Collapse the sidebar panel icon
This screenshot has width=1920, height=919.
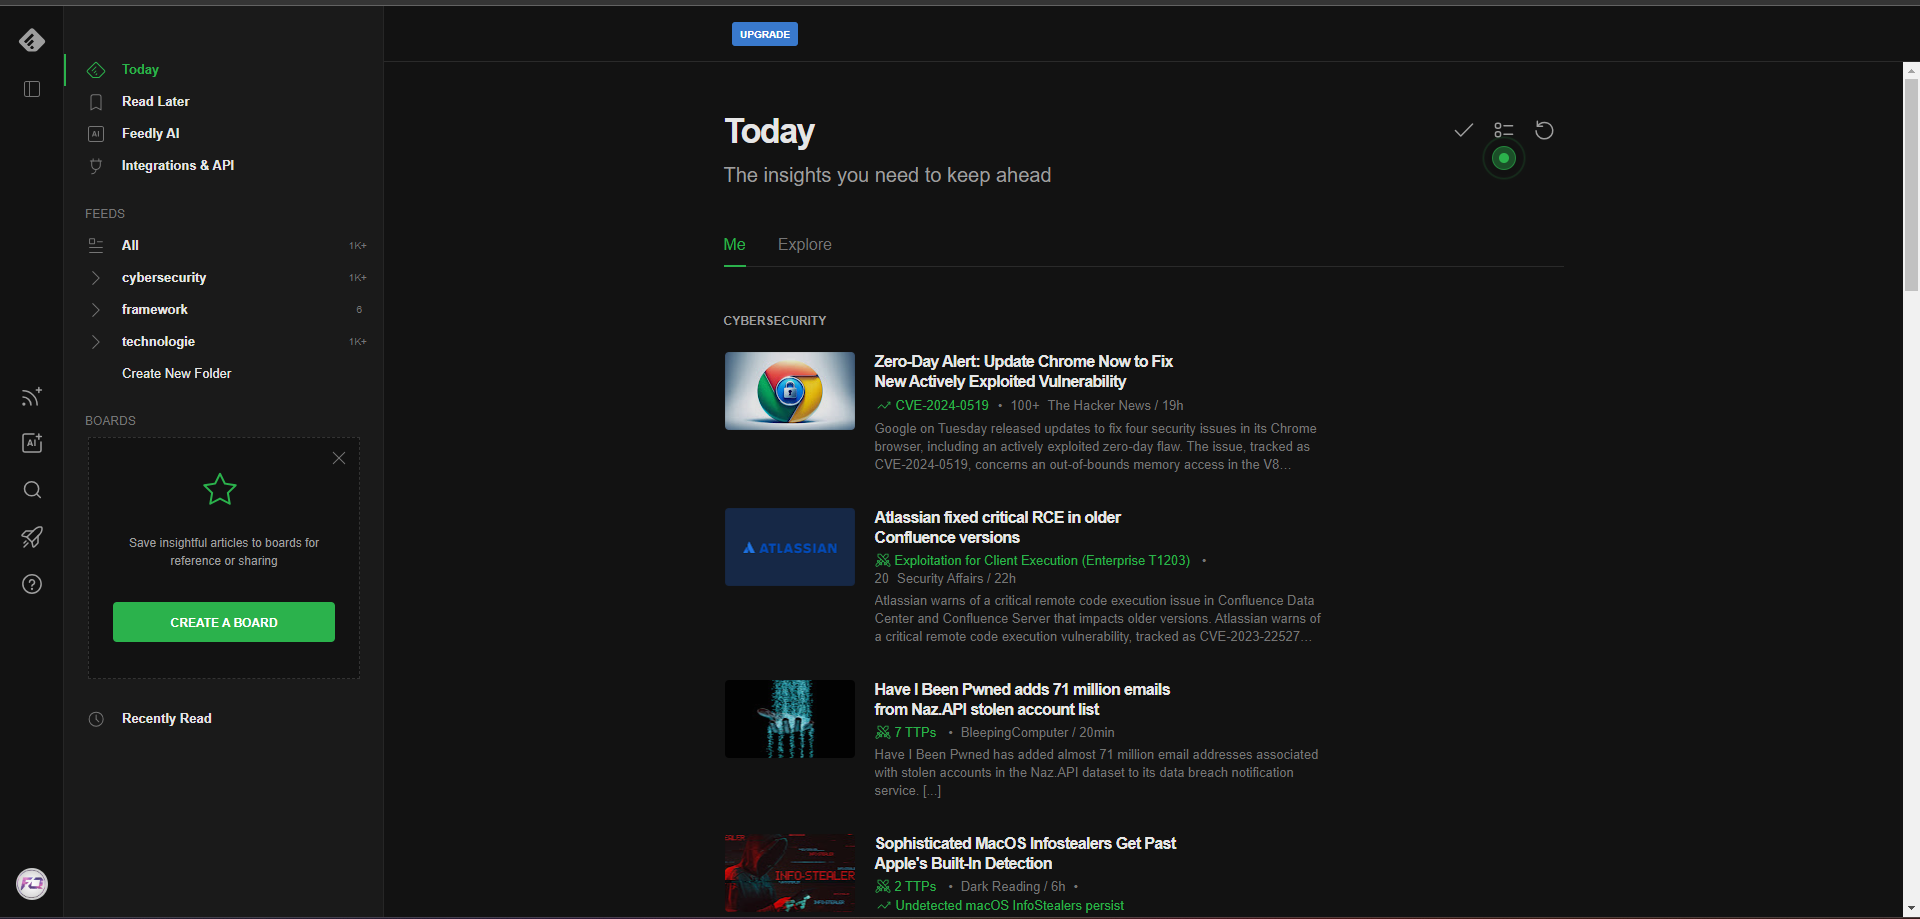point(31,89)
